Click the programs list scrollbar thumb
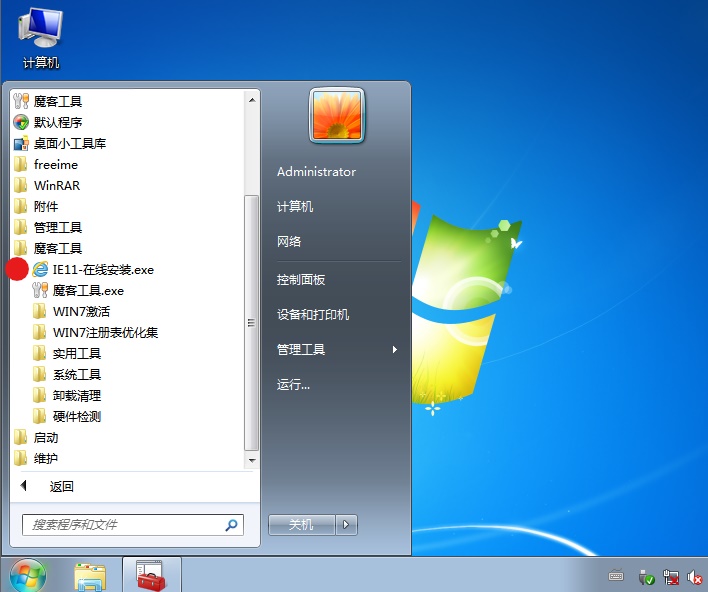708x592 pixels. click(252, 323)
